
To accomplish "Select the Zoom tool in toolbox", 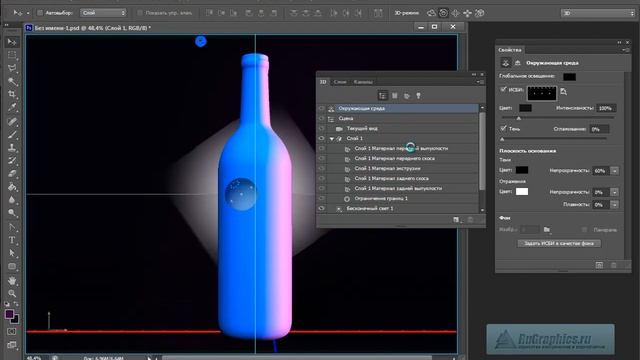I will point(12,293).
